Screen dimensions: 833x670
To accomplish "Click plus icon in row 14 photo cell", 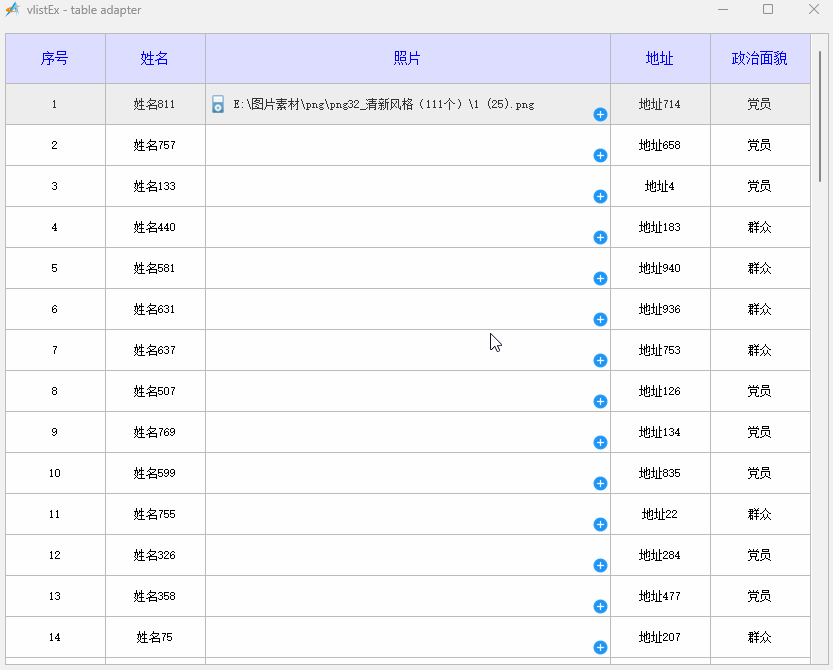I will point(600,647).
